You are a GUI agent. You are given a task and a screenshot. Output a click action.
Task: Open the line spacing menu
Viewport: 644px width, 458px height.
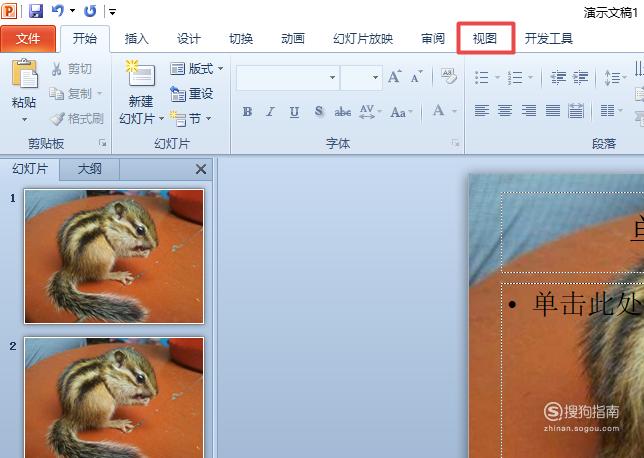click(x=615, y=77)
